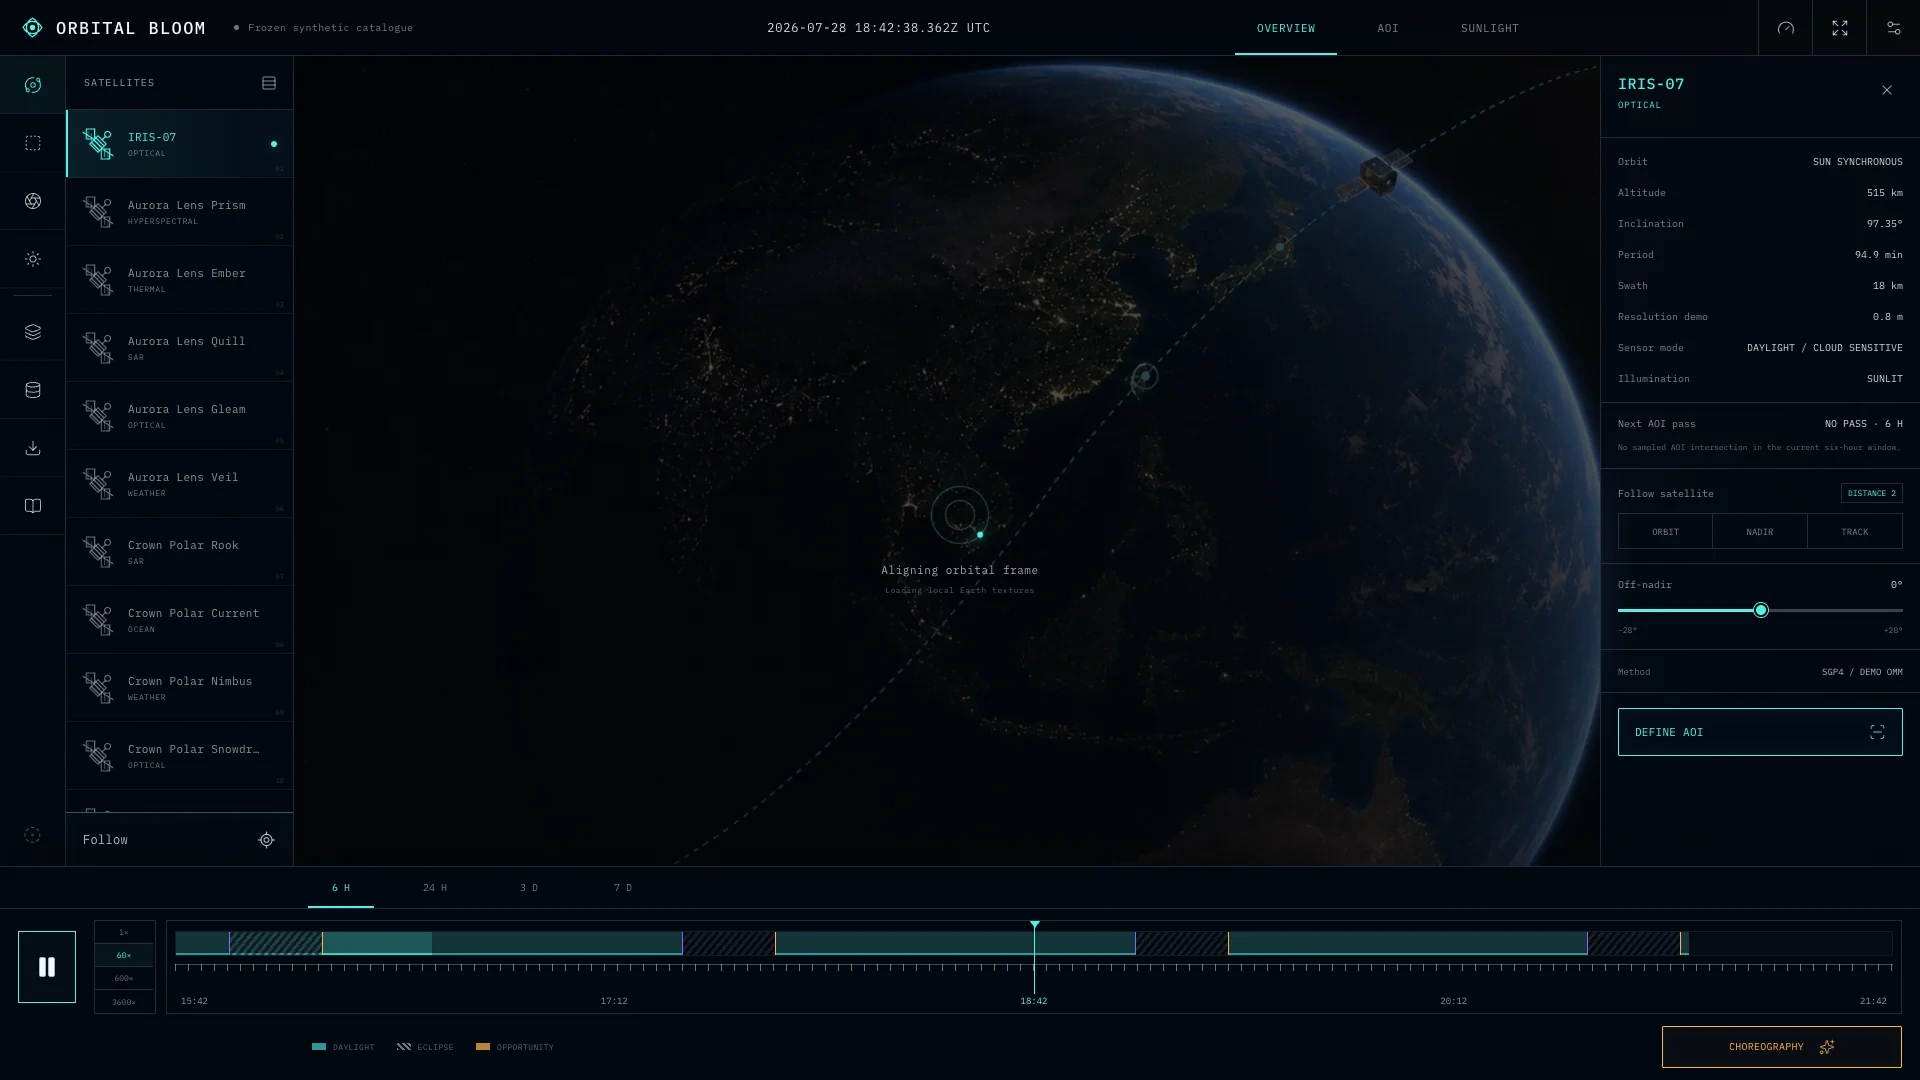Viewport: 1920px width, 1080px height.
Task: Click the Aurora Lens Quill satellite icon
Action: (x=98, y=348)
